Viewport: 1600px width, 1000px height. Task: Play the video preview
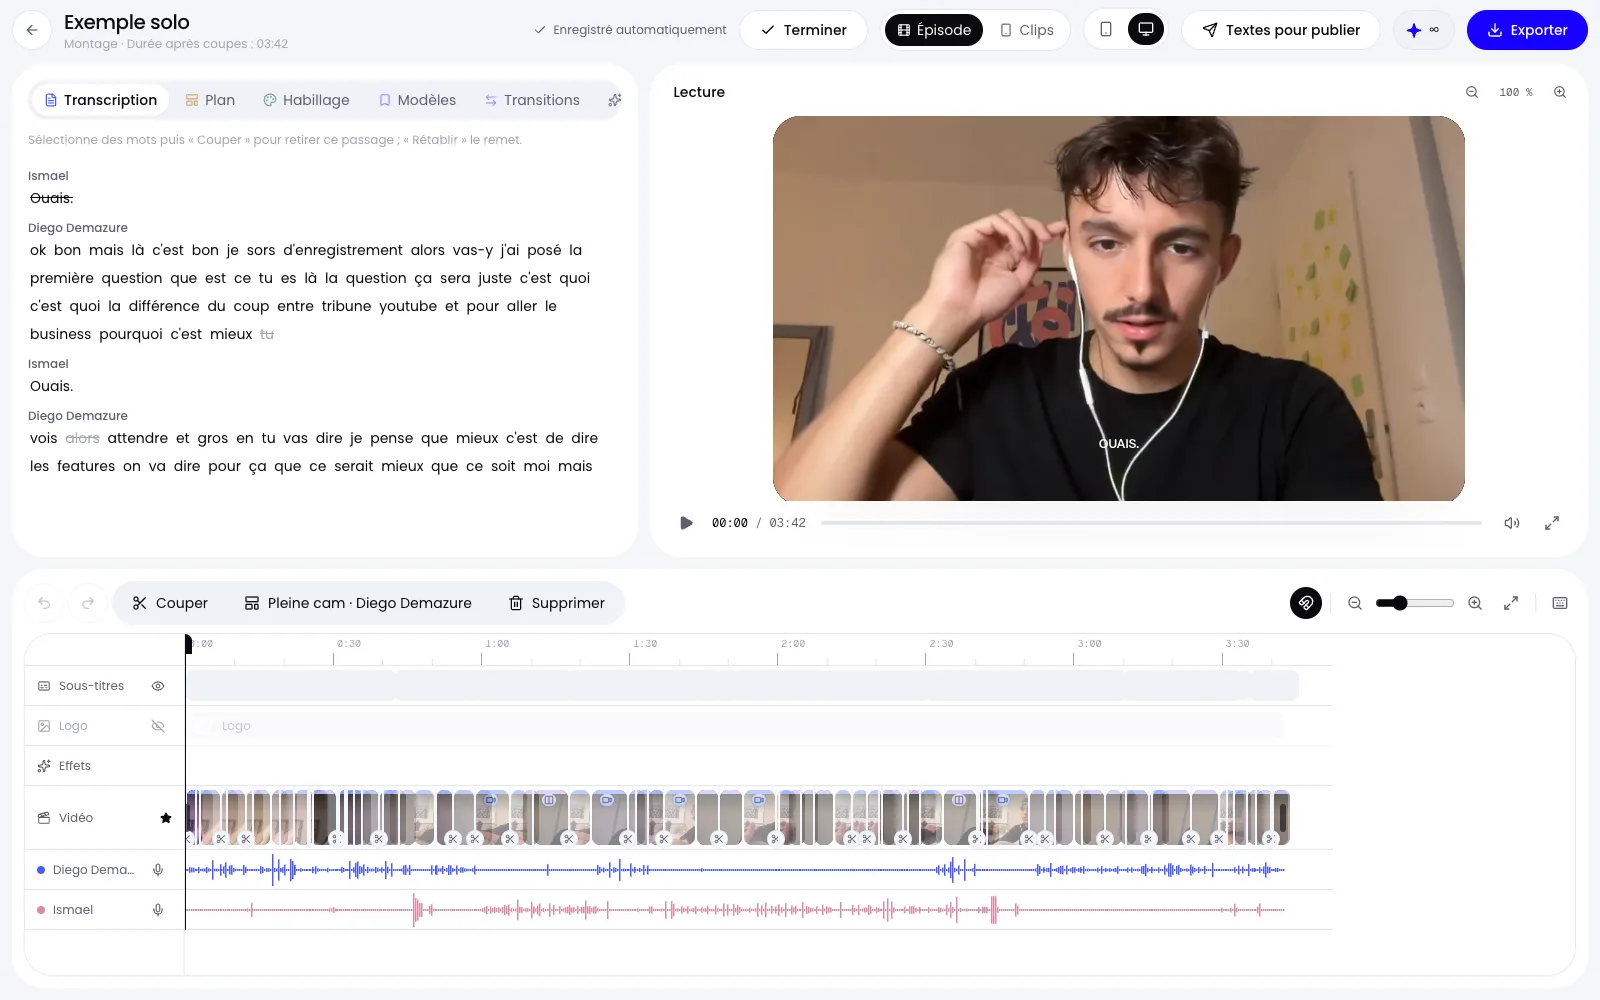click(x=686, y=523)
